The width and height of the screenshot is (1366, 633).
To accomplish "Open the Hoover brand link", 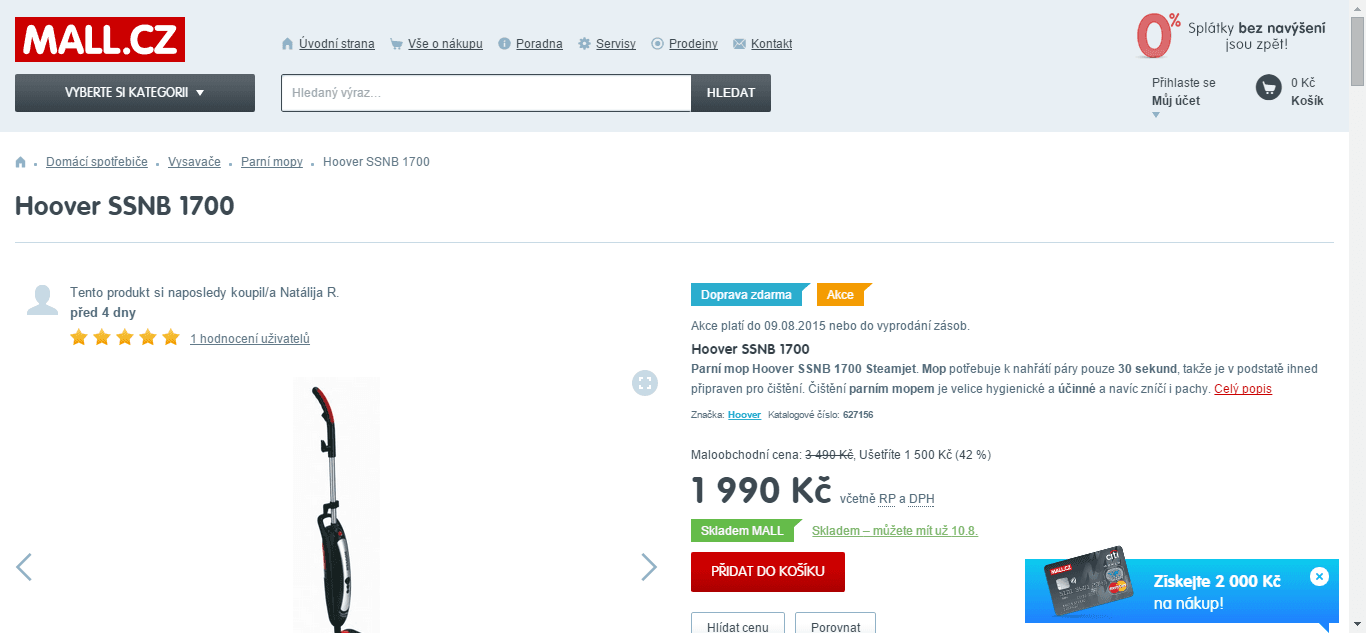I will pyautogui.click(x=744, y=415).
